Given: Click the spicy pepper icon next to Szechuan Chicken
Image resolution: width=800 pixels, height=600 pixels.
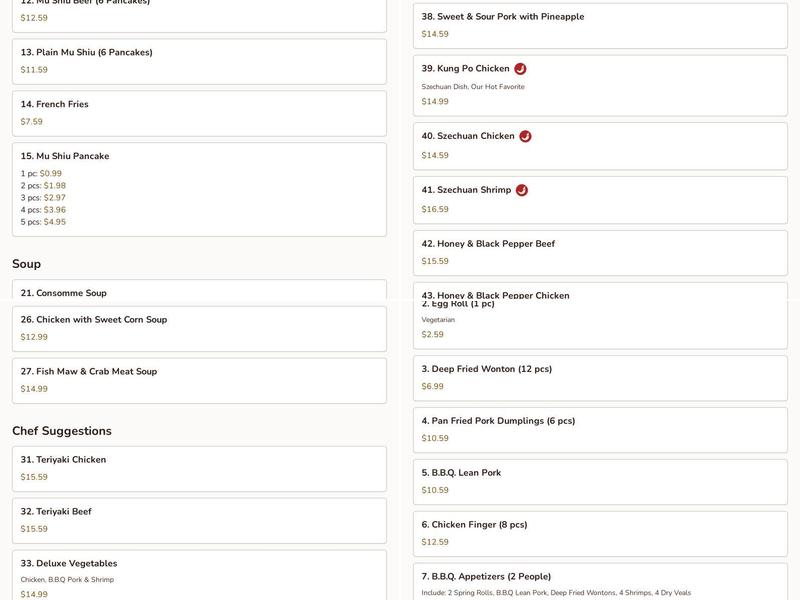Looking at the screenshot, I should 525,136.
